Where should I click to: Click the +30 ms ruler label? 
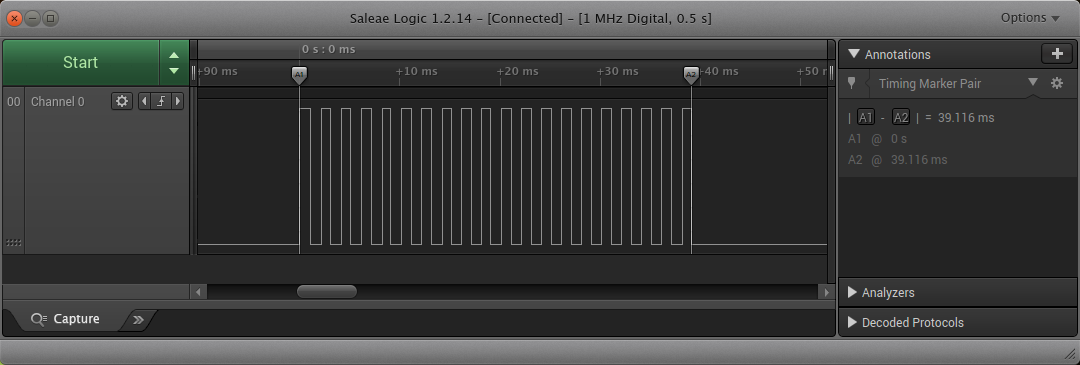(x=617, y=72)
